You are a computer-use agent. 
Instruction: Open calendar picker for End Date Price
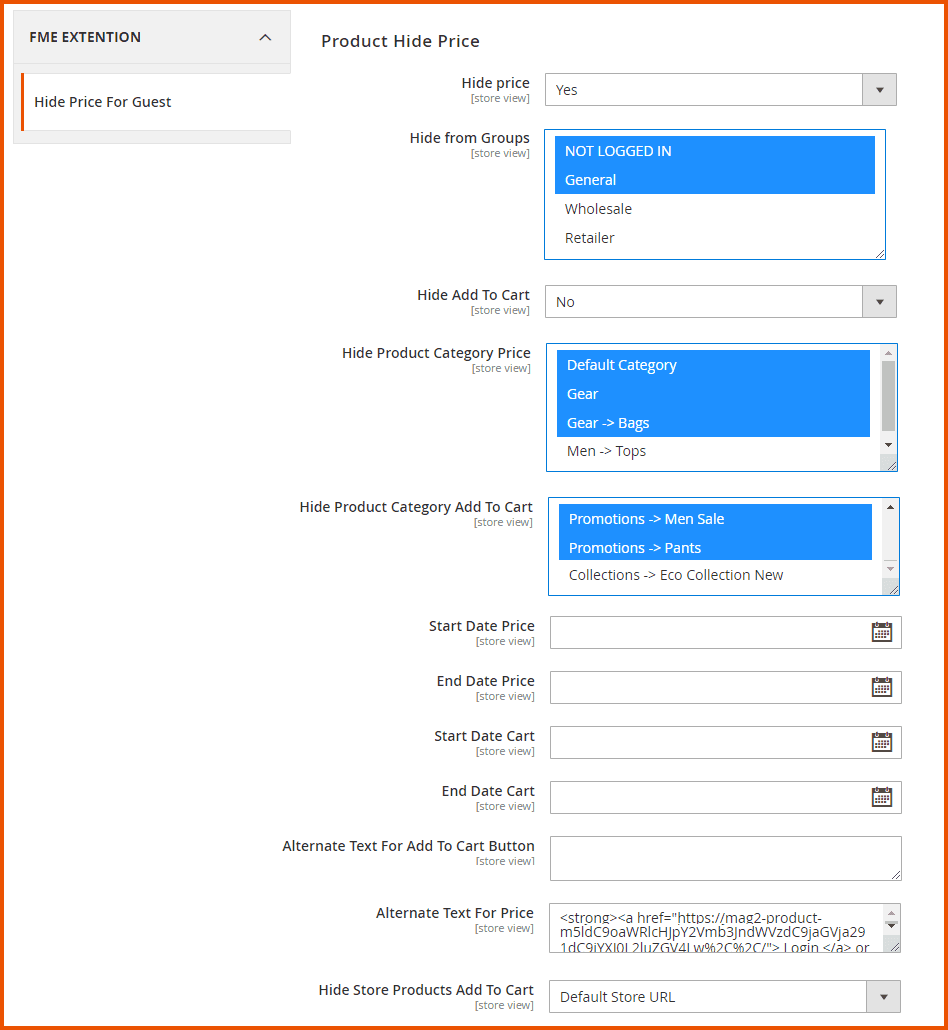point(881,687)
